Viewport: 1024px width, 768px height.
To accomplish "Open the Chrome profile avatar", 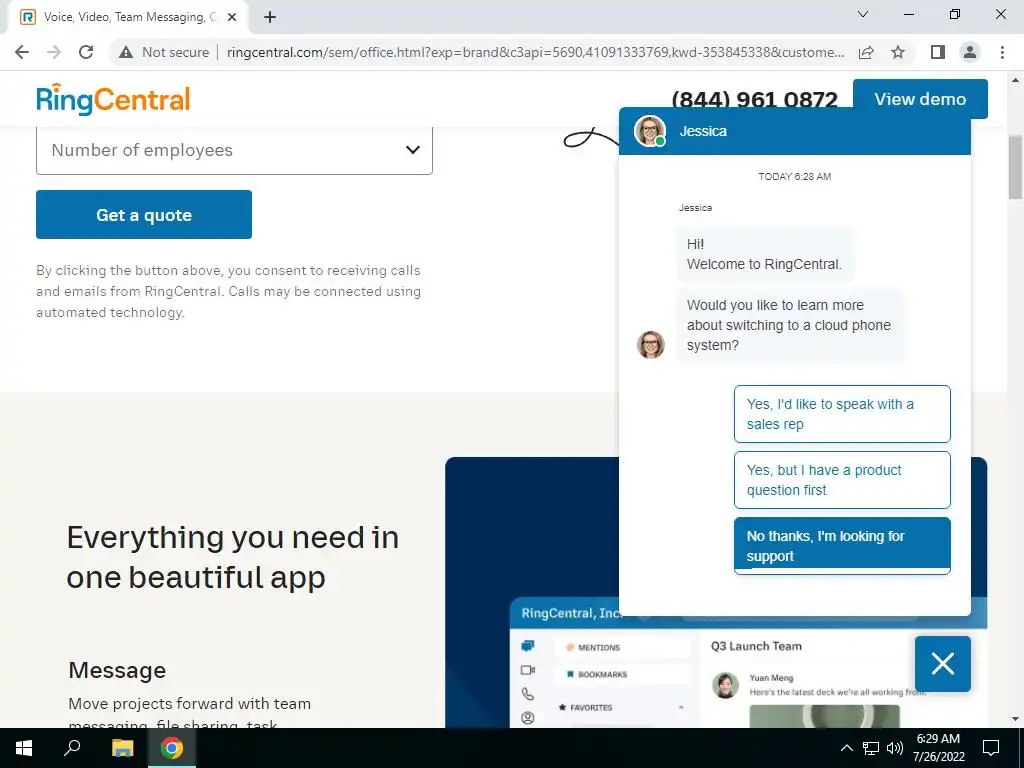I will [x=970, y=52].
